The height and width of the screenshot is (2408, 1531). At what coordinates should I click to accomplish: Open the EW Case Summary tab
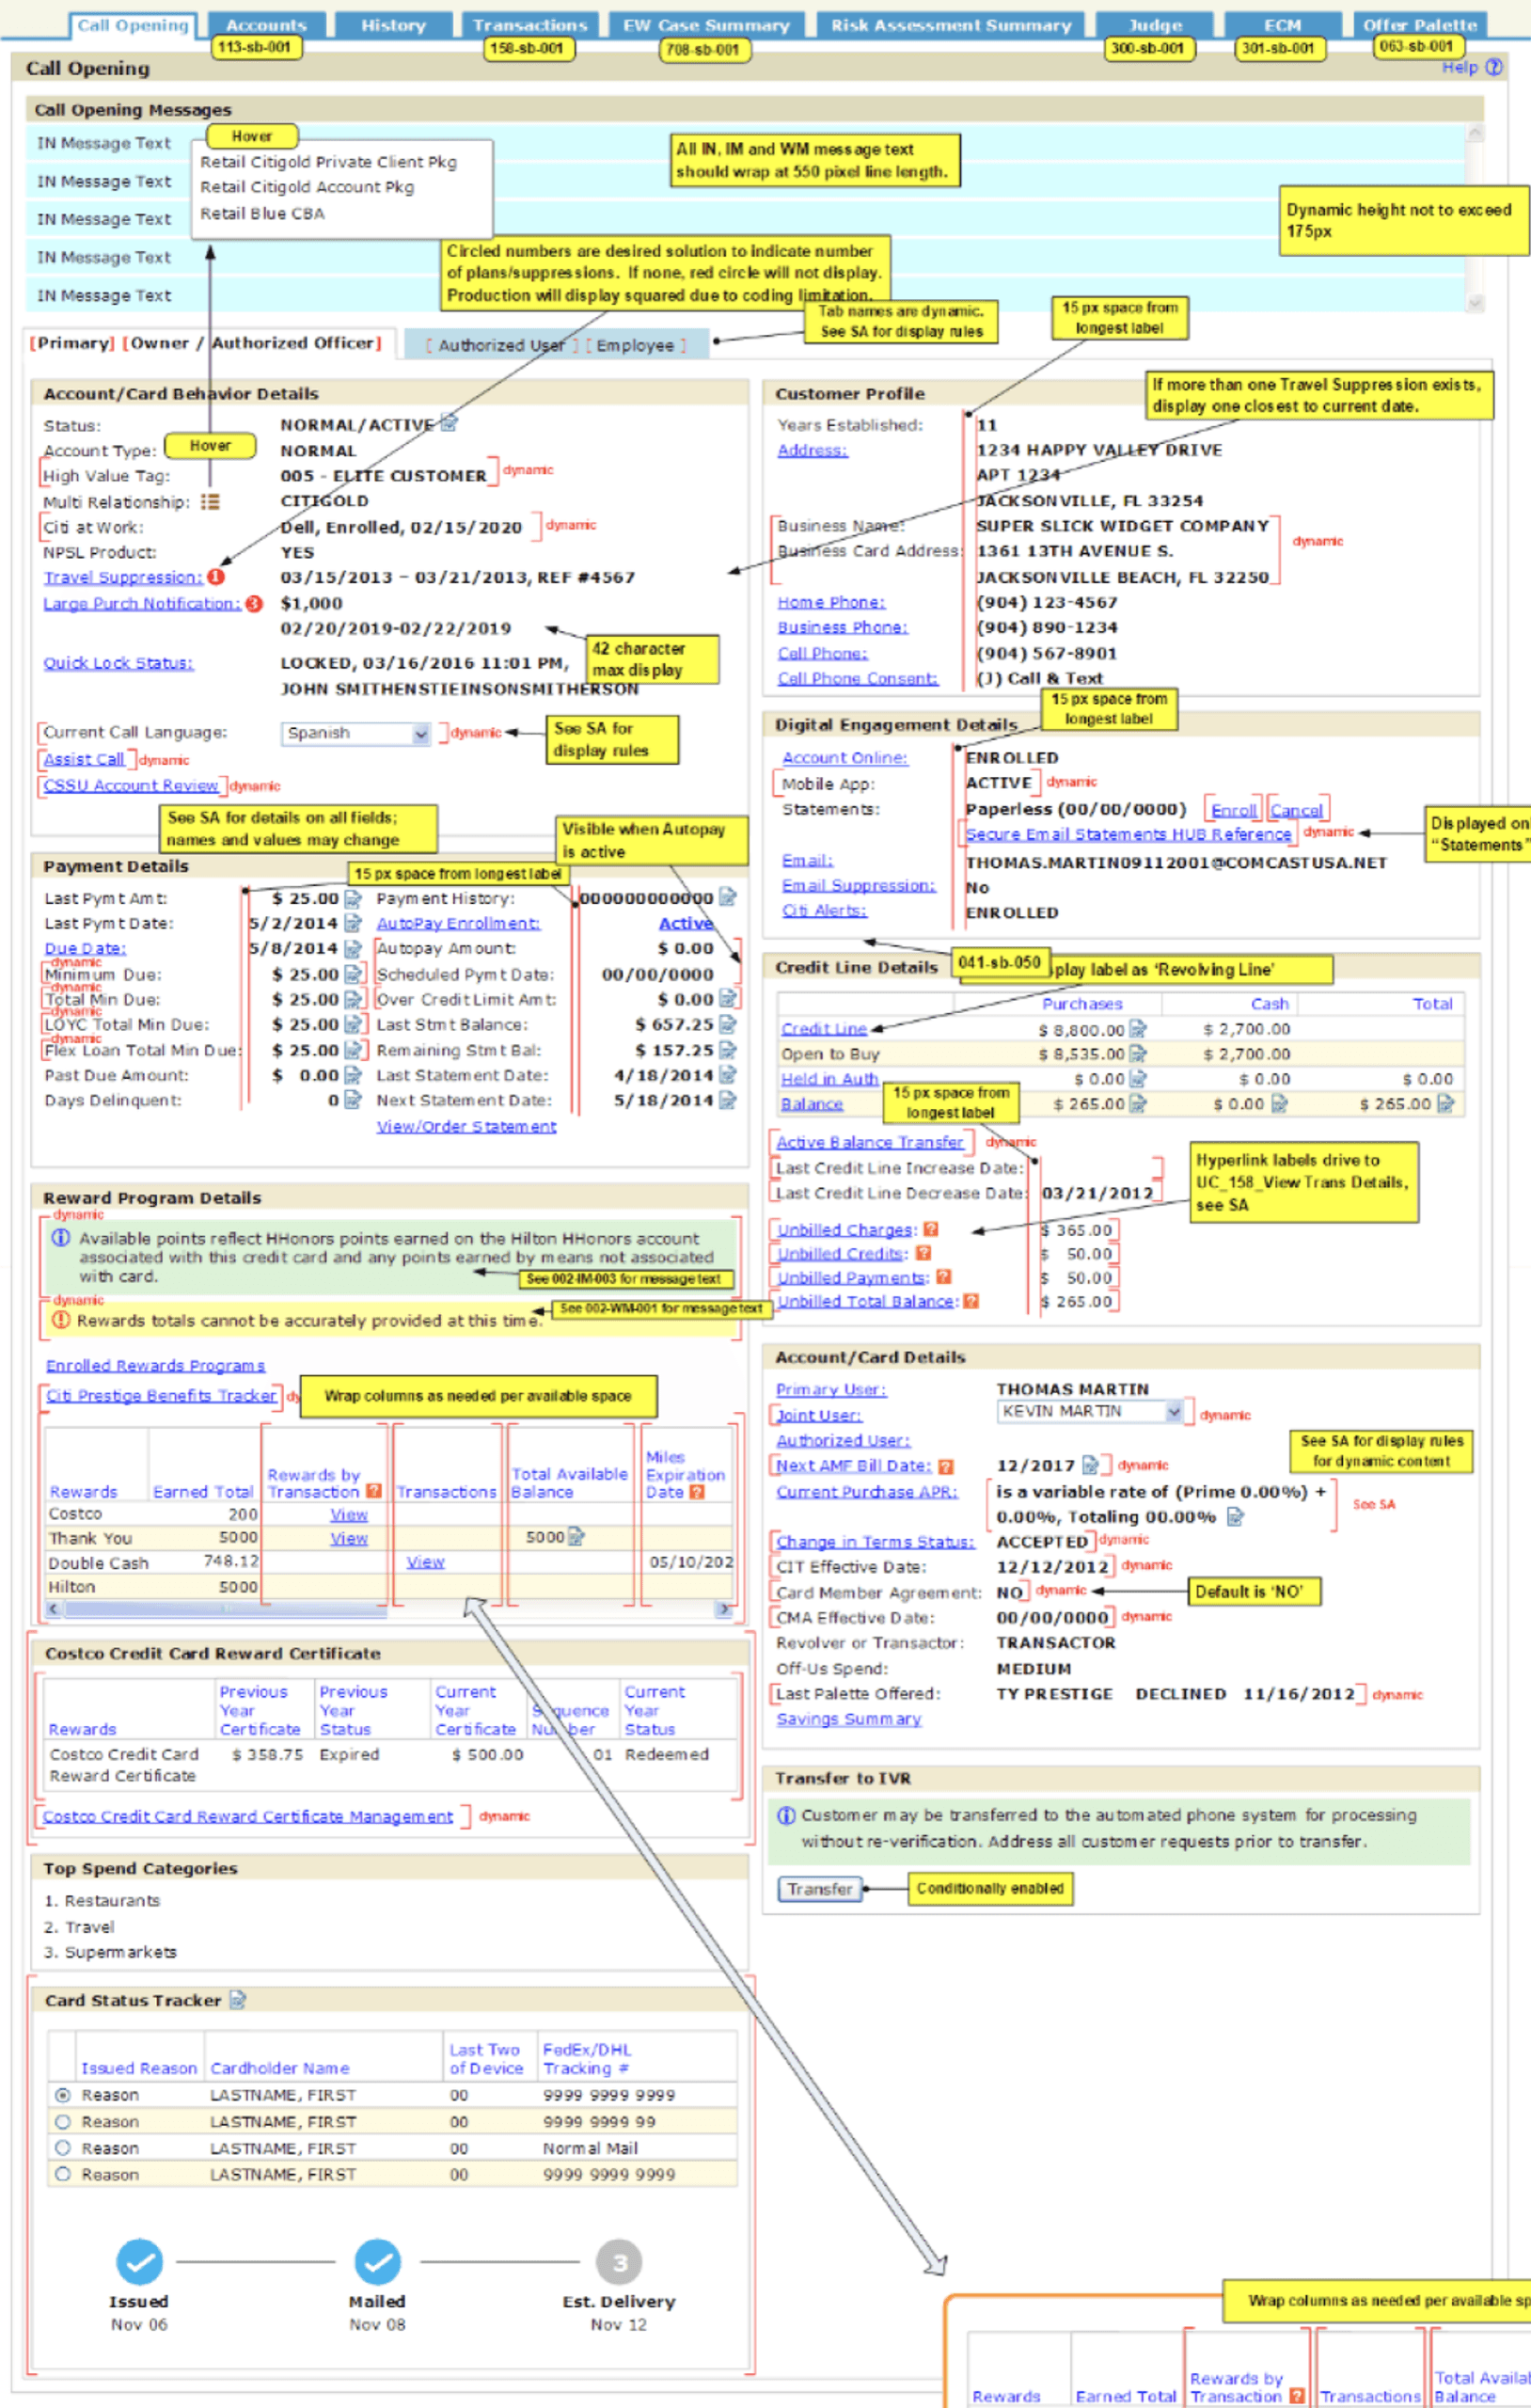(x=706, y=25)
